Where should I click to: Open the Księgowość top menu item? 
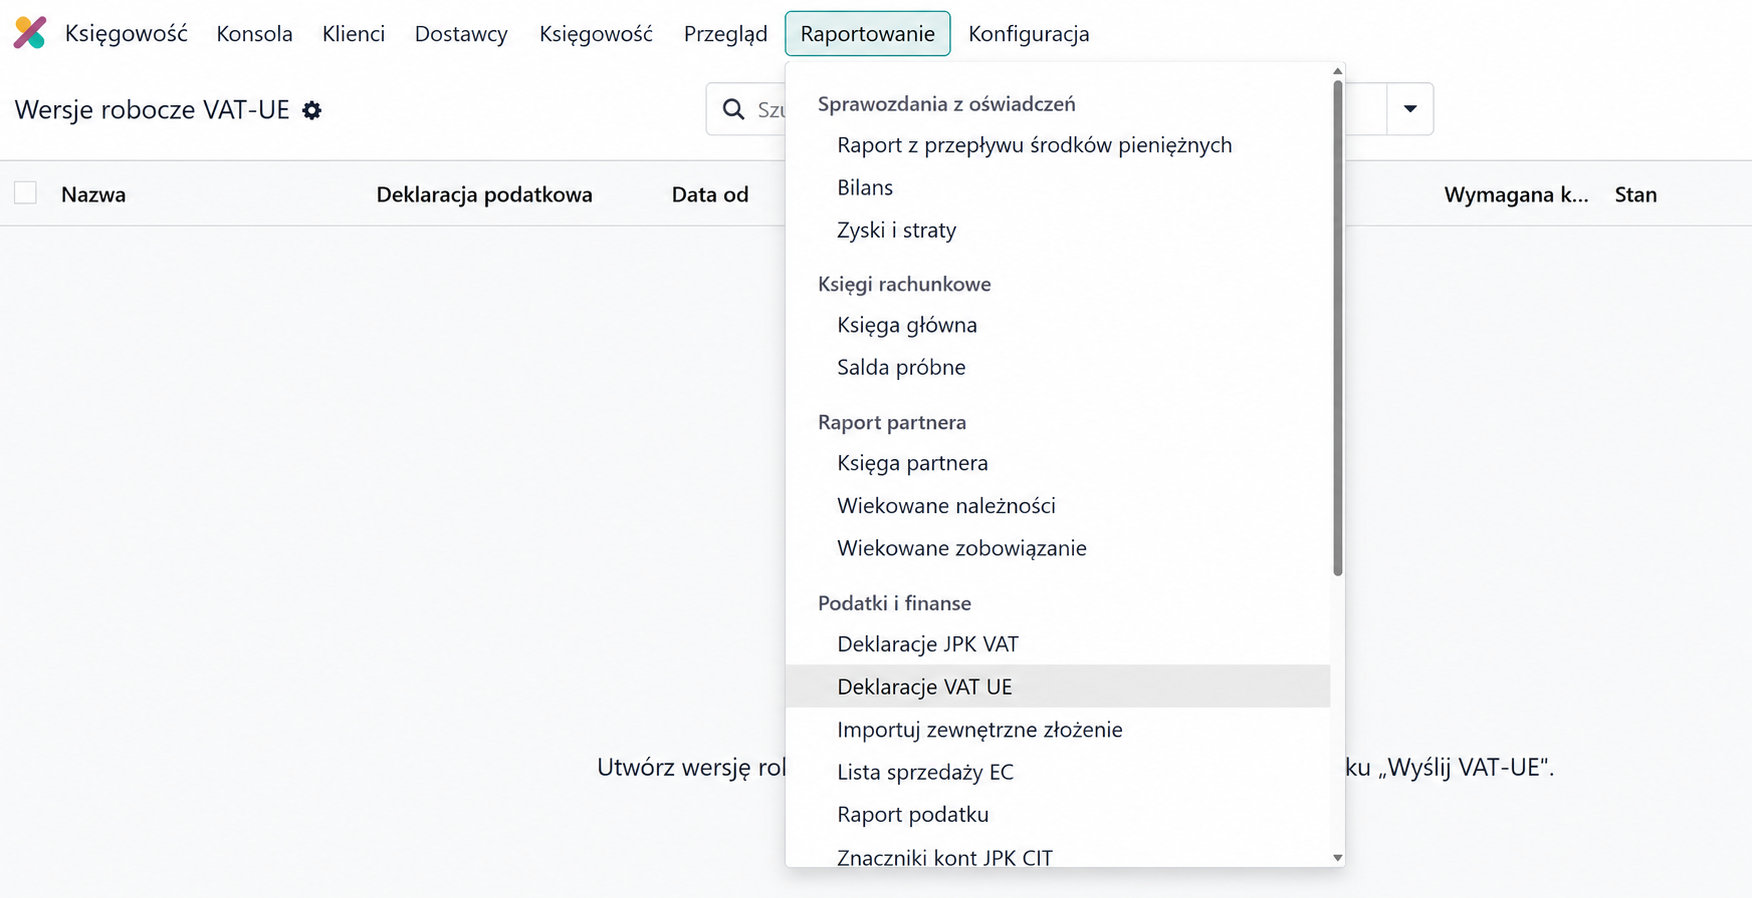tap(596, 33)
